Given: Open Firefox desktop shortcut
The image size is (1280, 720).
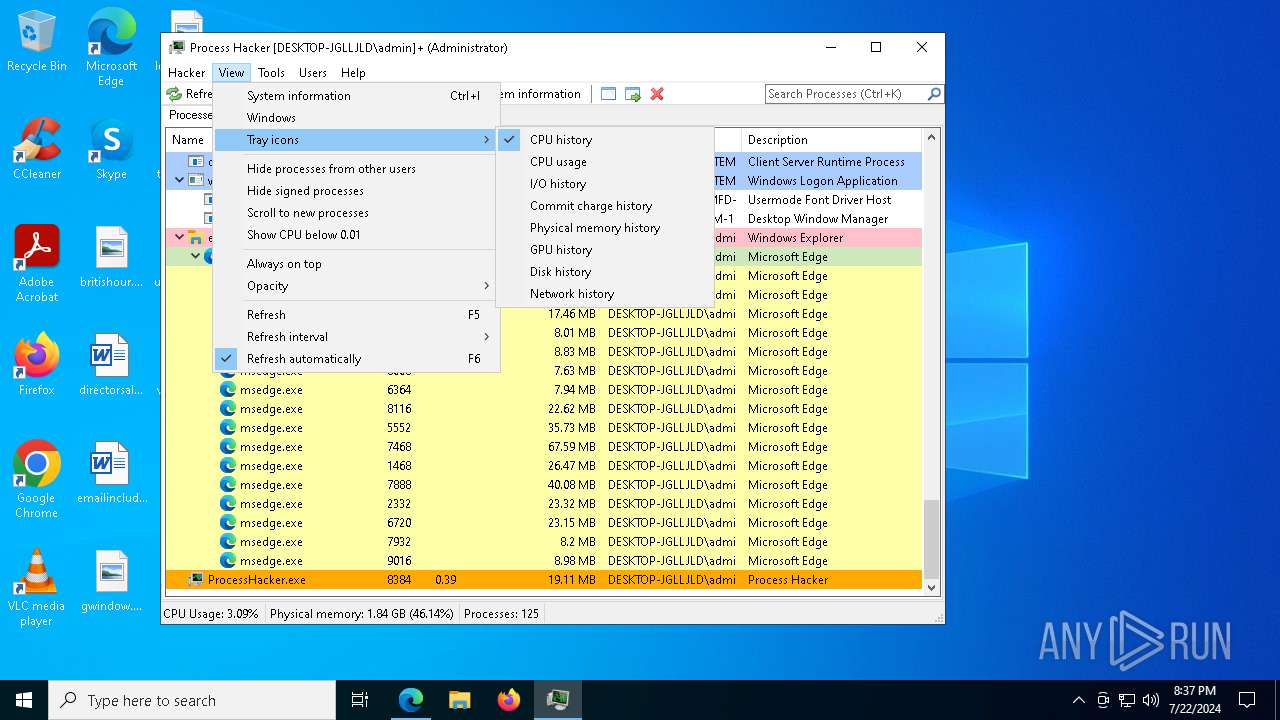Looking at the screenshot, I should pyautogui.click(x=37, y=364).
